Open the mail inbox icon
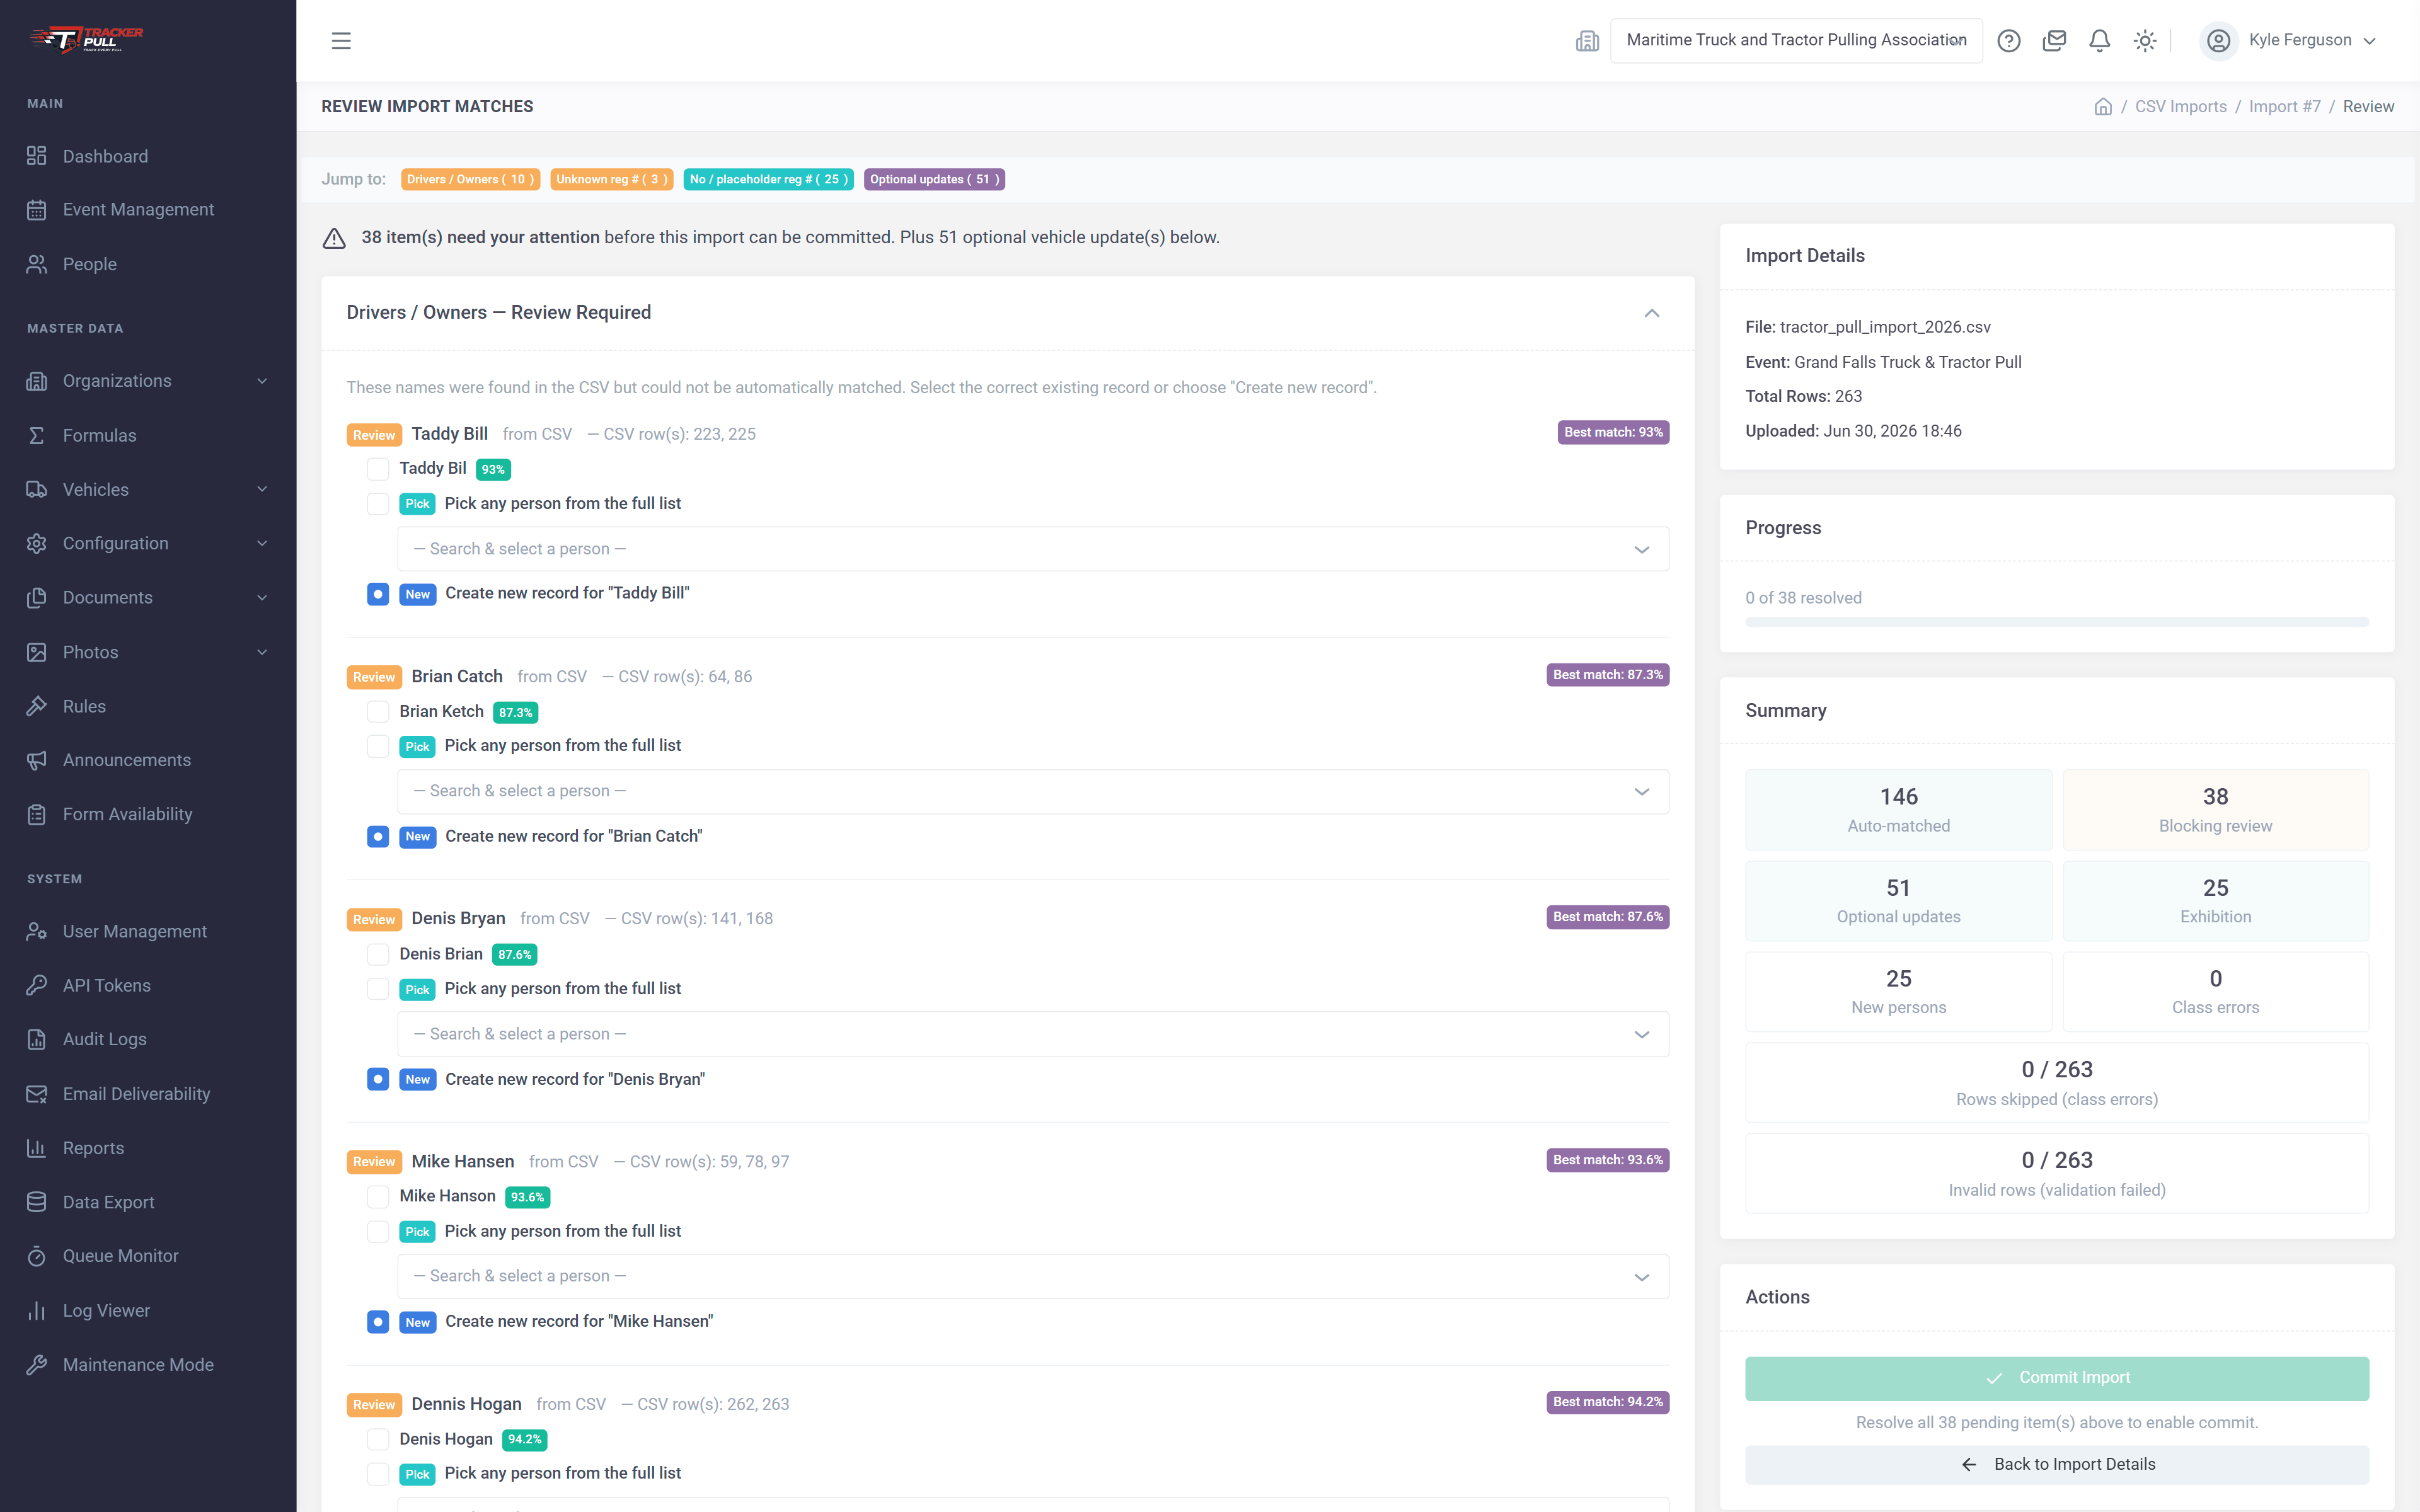Image resolution: width=2420 pixels, height=1512 pixels. click(x=2054, y=41)
